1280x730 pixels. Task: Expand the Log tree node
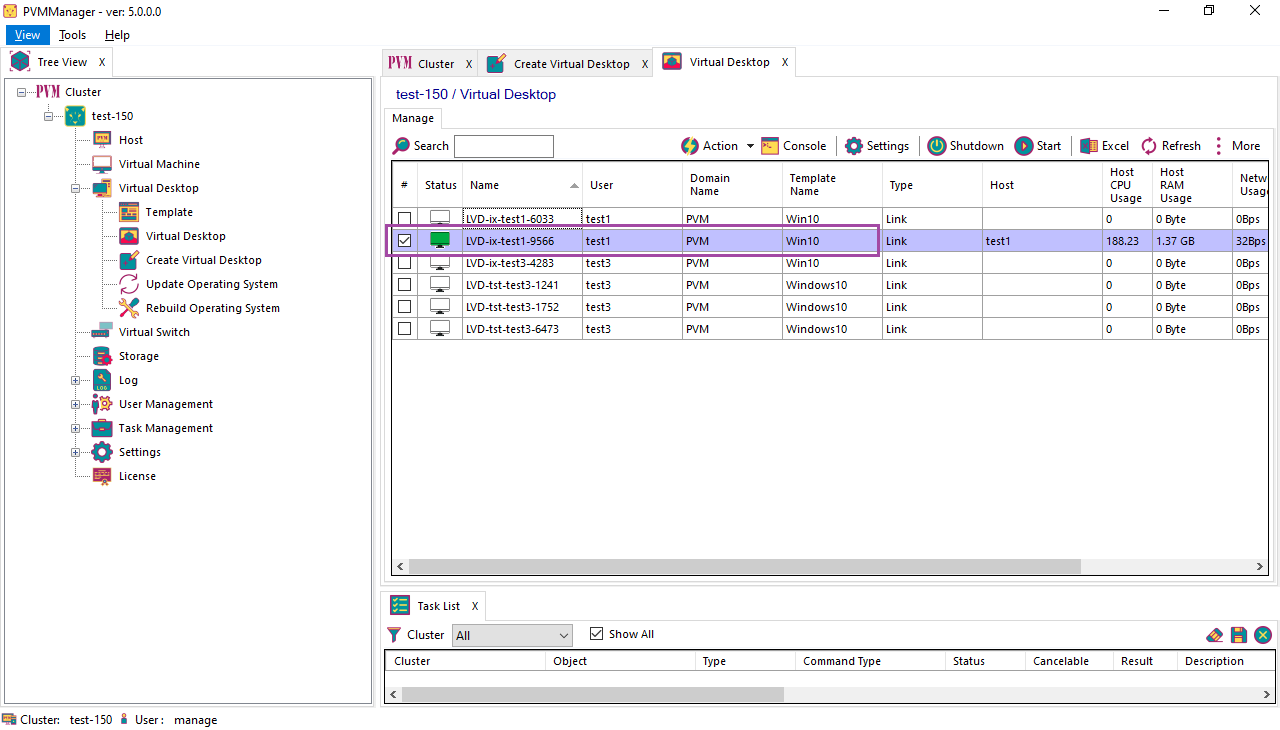pyautogui.click(x=75, y=380)
